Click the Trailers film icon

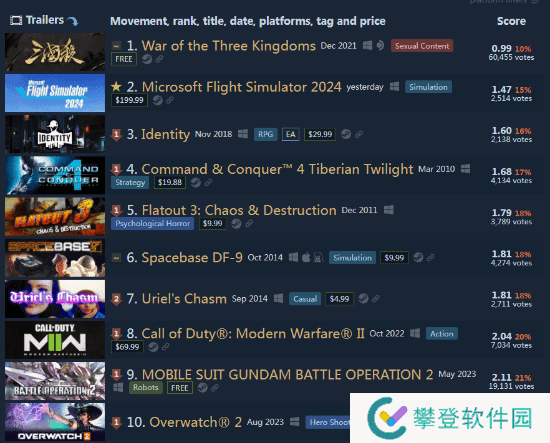pos(16,20)
